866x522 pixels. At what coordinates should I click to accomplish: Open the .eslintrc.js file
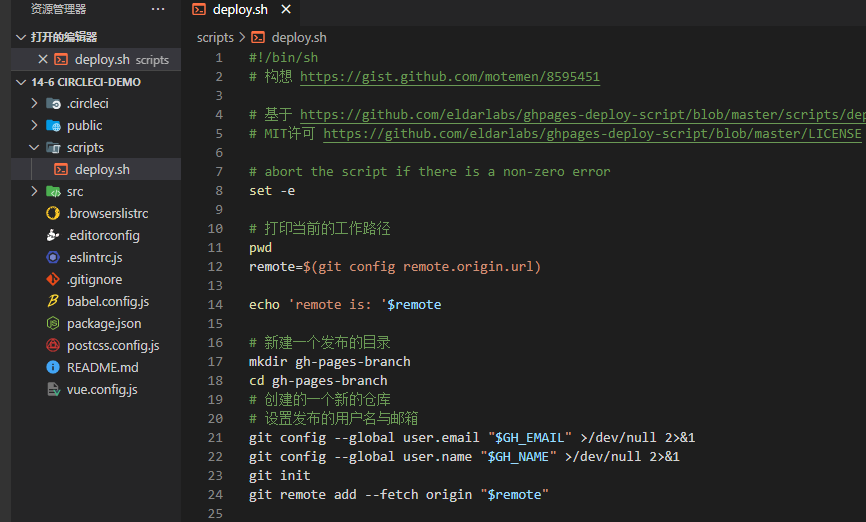point(96,257)
